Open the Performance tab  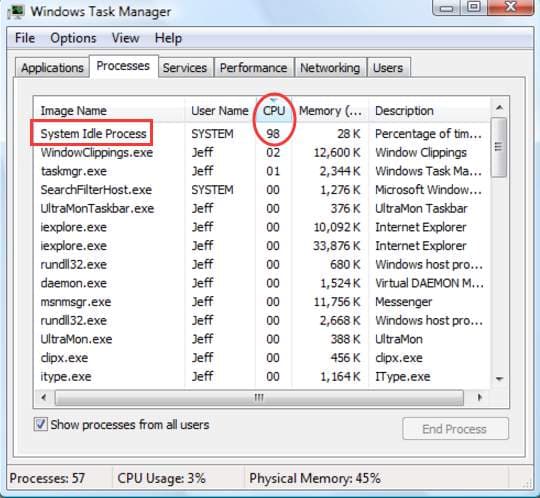pyautogui.click(x=253, y=68)
